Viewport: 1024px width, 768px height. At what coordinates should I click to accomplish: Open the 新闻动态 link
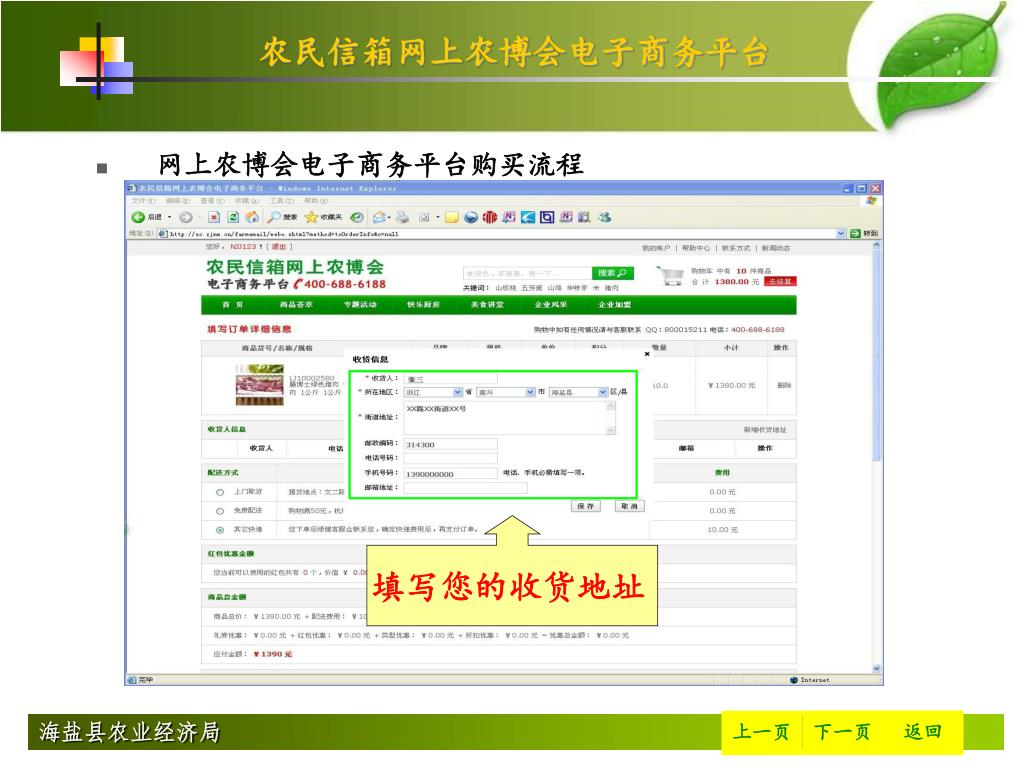pos(776,248)
